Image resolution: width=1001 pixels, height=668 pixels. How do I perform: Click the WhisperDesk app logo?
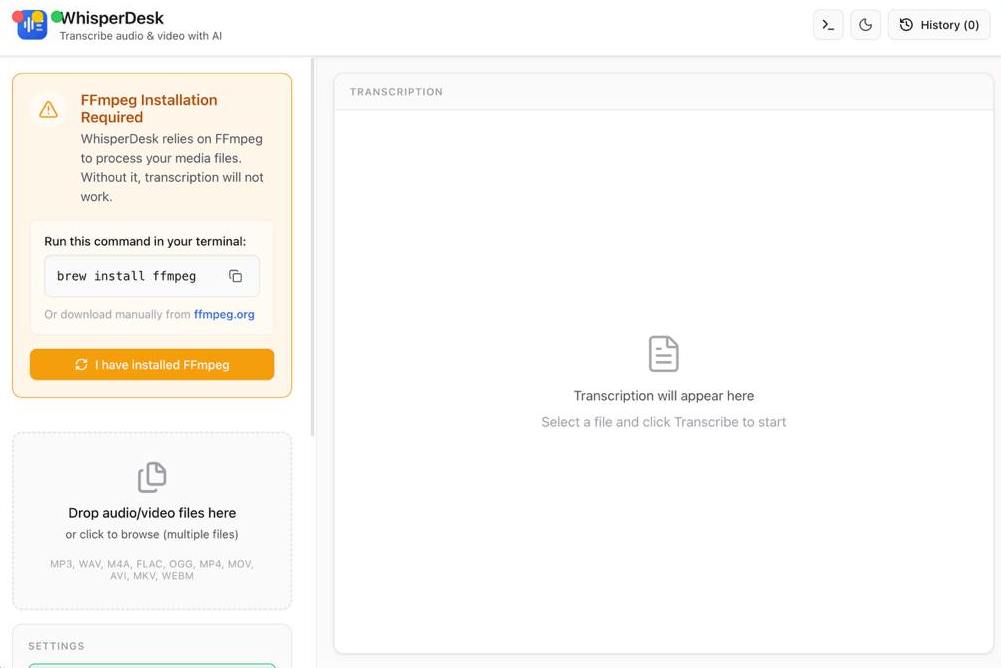tap(33, 26)
